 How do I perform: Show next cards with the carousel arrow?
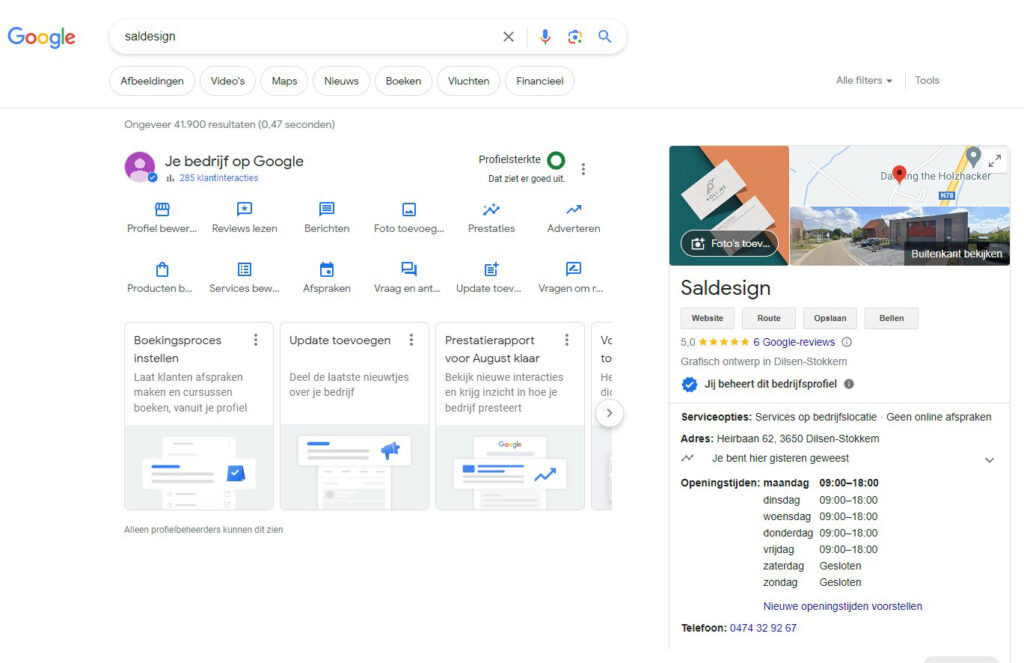[609, 413]
